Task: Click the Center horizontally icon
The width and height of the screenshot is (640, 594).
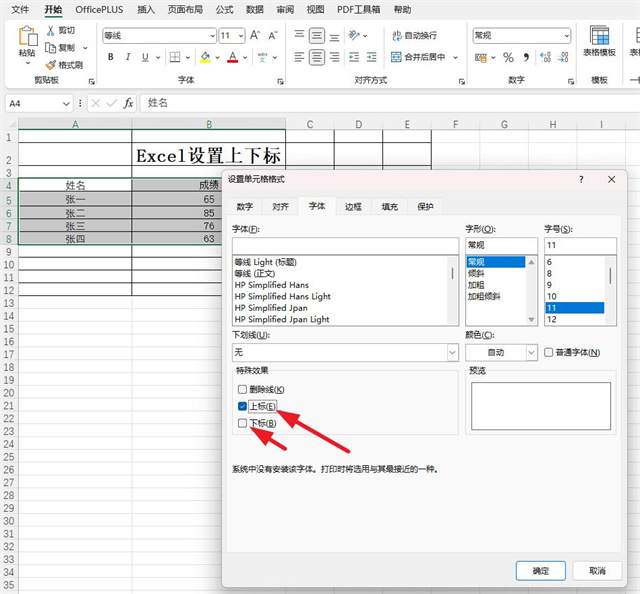Action: [317, 57]
